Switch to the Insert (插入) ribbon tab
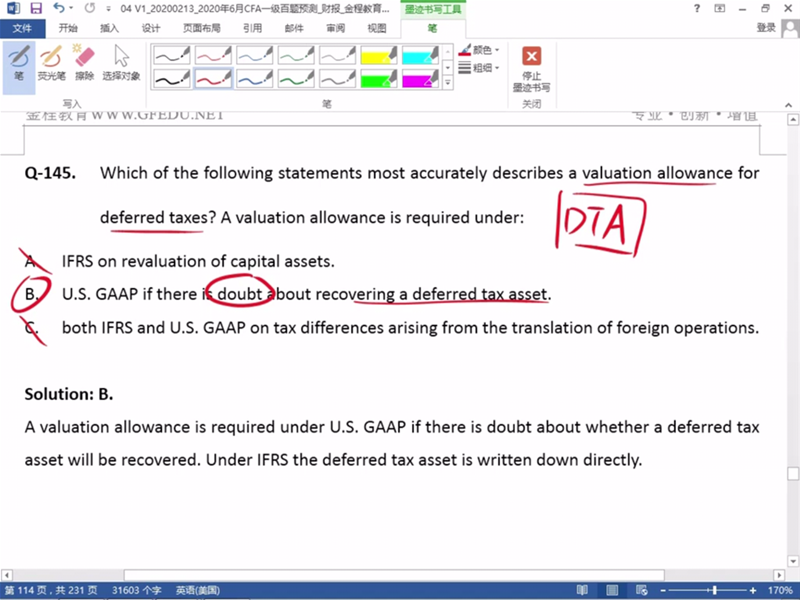Screen dimensions: 800x600 point(109,28)
